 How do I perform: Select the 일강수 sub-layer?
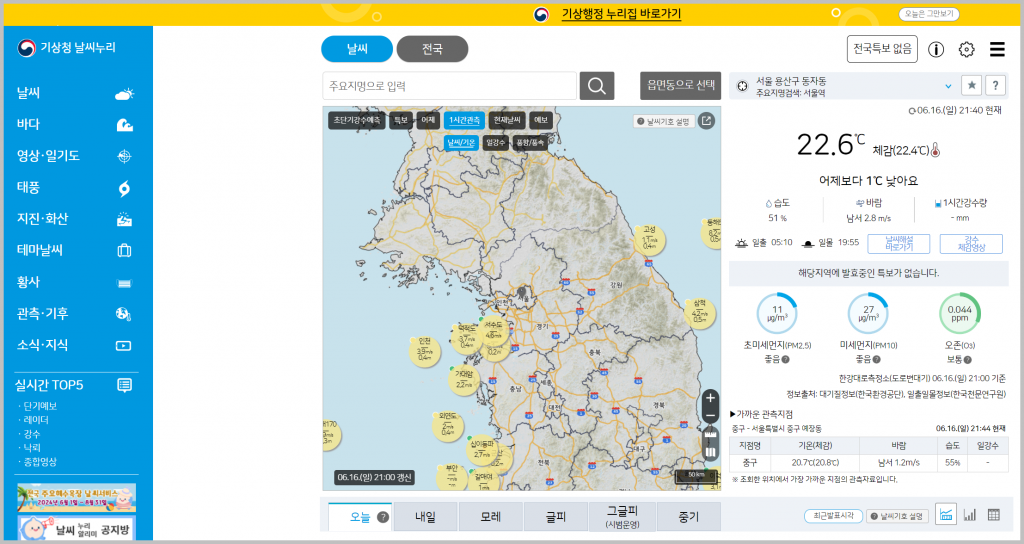(496, 143)
